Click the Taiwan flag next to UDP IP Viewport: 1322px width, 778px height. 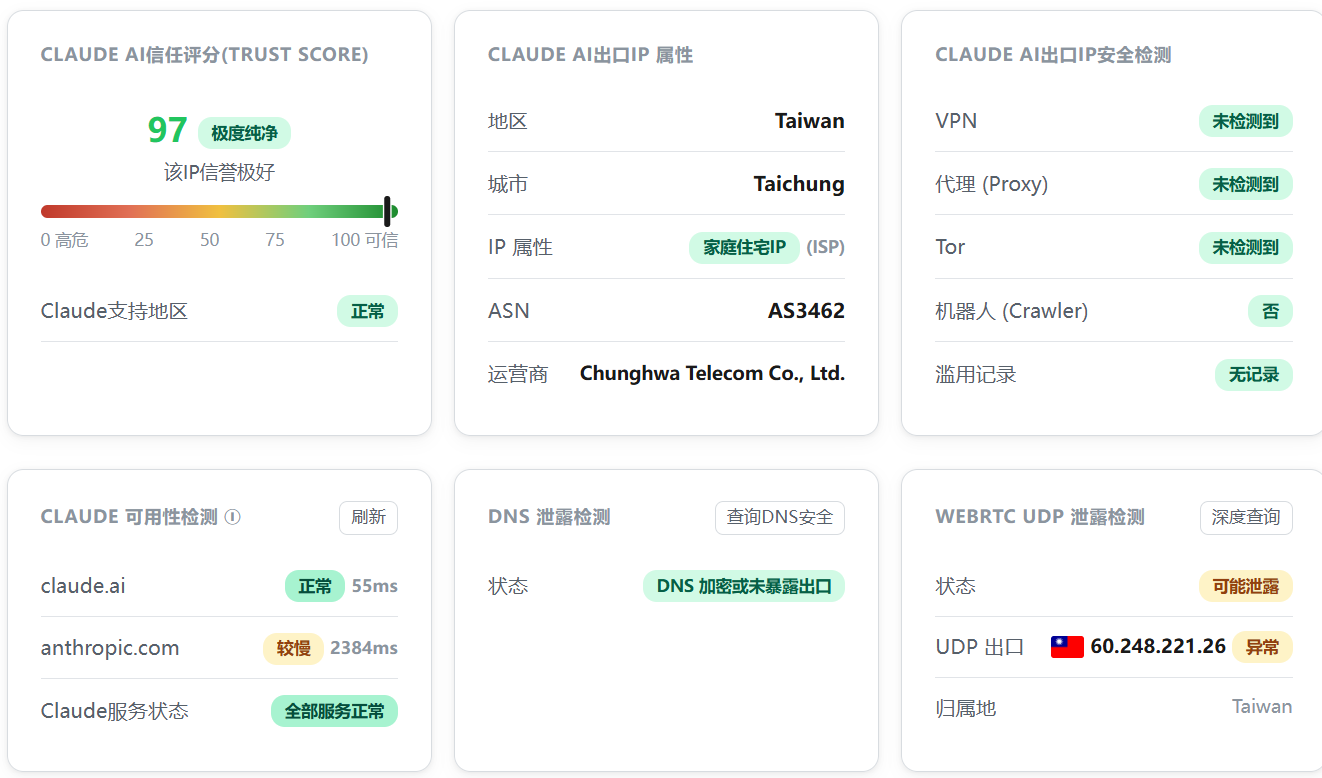(1067, 647)
